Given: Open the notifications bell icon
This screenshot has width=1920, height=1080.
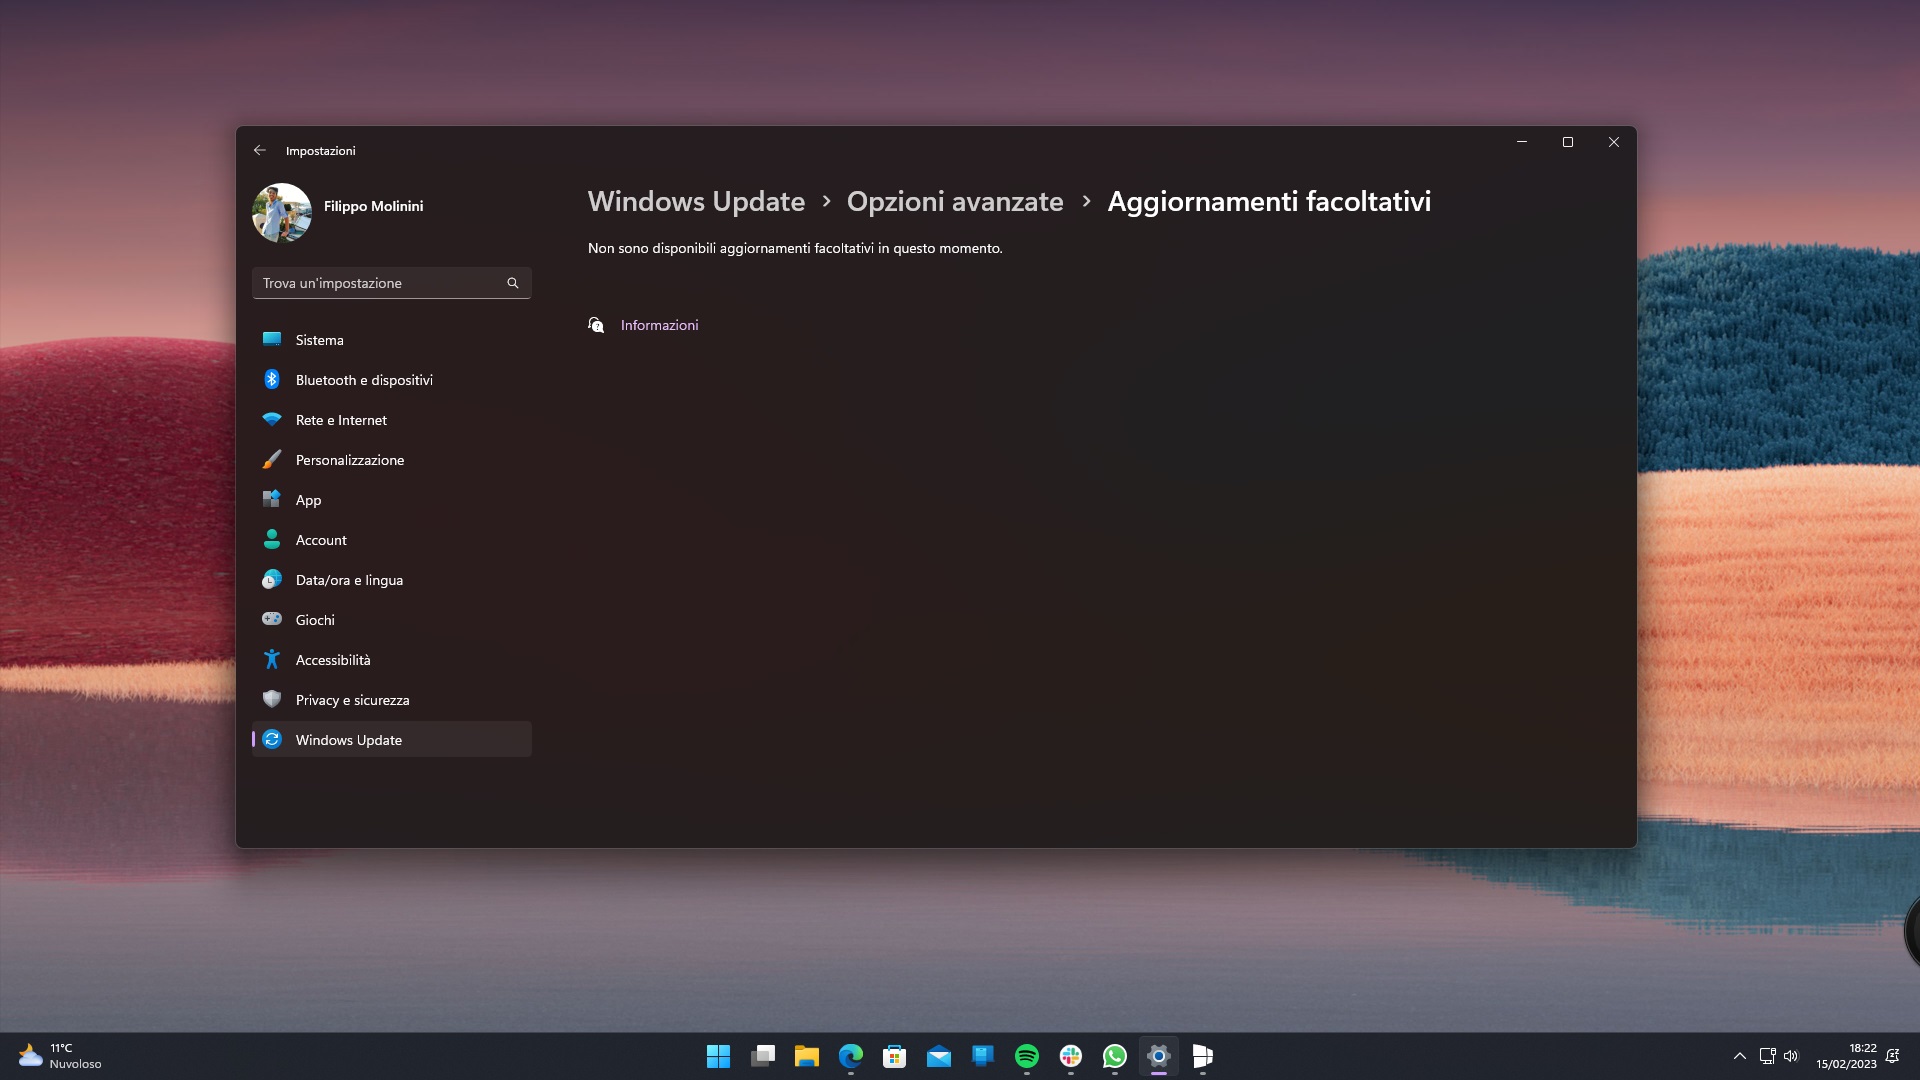Looking at the screenshot, I should pyautogui.click(x=1893, y=1056).
